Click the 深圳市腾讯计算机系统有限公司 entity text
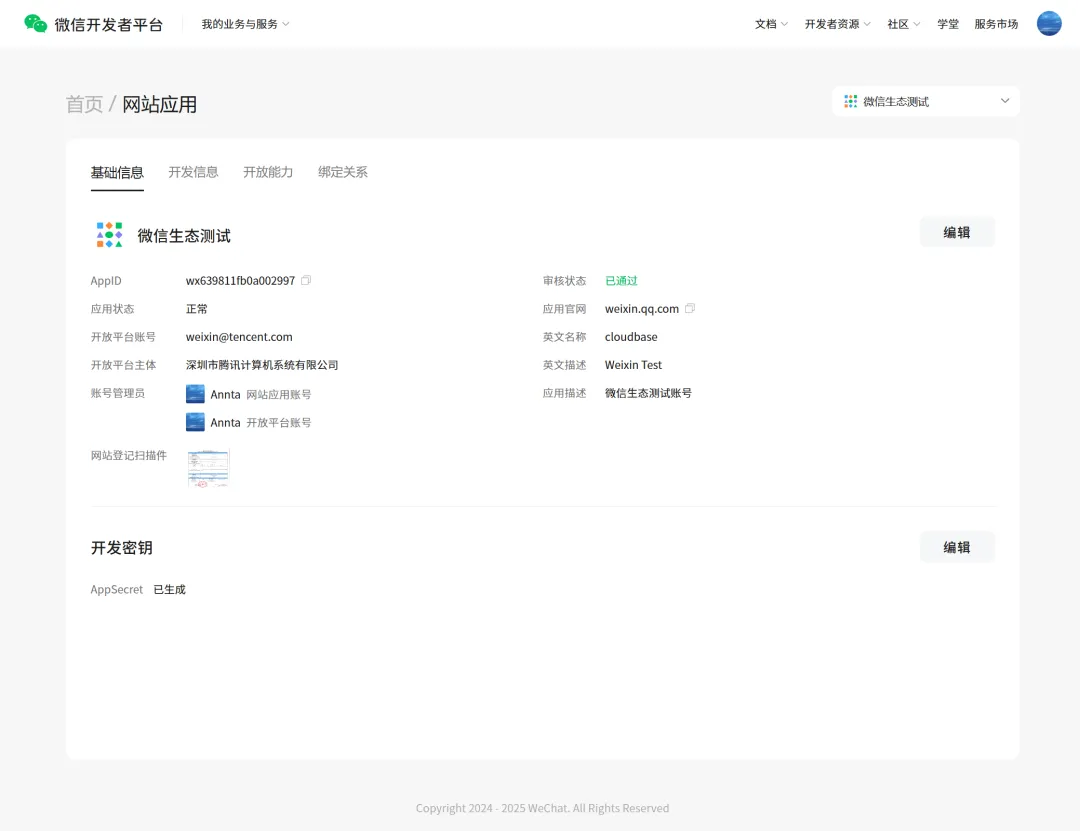Screen dimensions: 1080x831 (x=262, y=365)
